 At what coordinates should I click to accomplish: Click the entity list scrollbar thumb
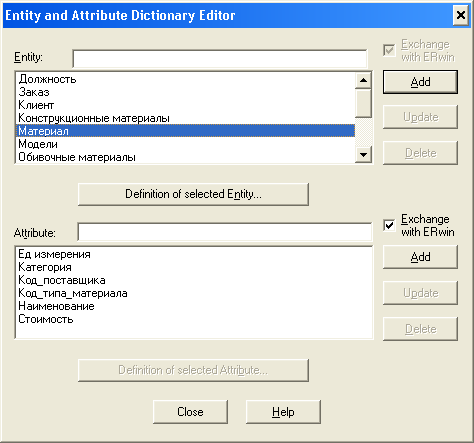pyautogui.click(x=363, y=103)
